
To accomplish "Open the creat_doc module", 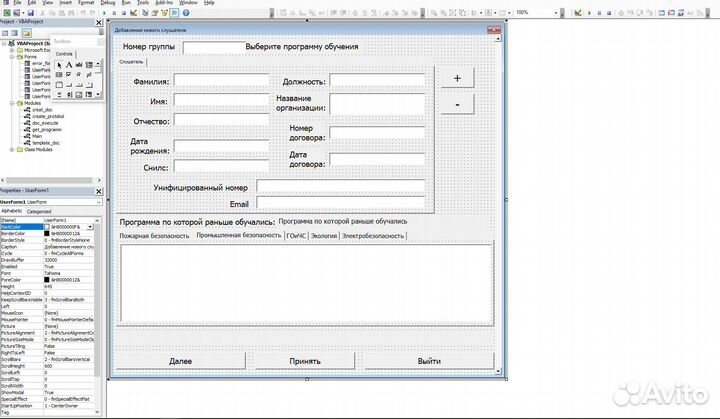I will (42, 109).
